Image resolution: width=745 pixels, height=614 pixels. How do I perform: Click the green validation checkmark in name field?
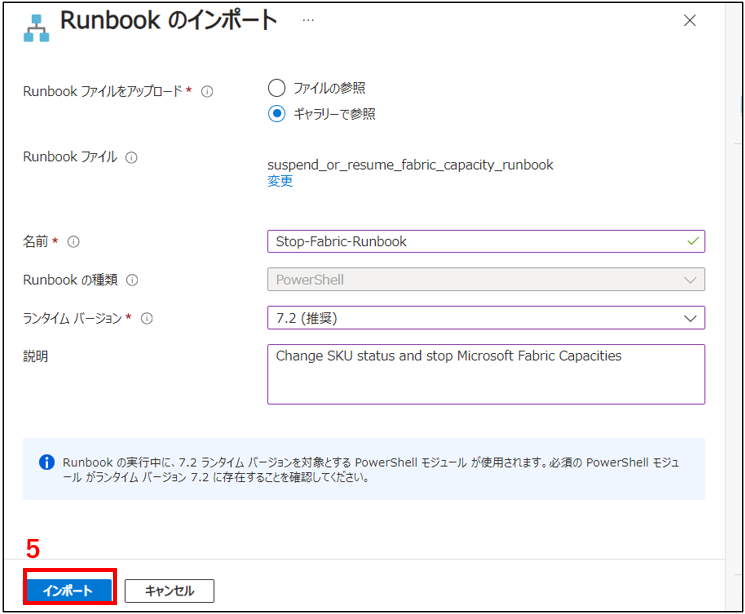pos(693,241)
